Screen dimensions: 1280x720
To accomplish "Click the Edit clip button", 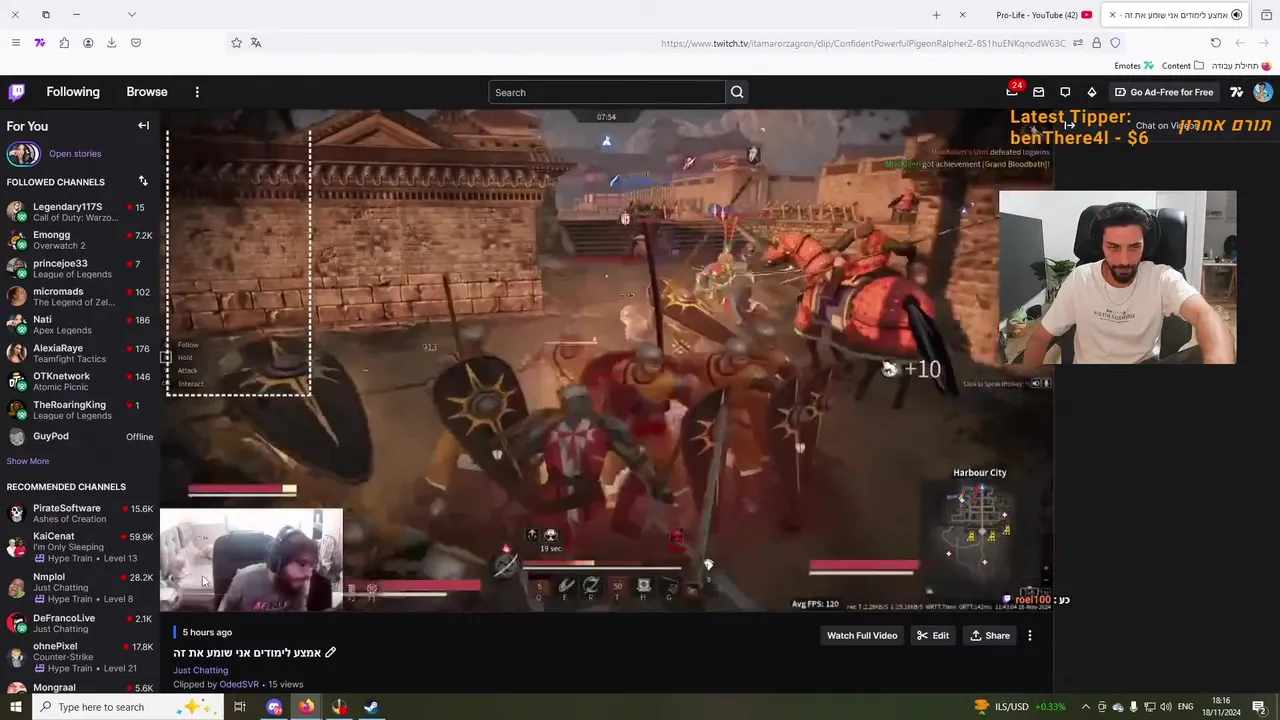I will click(x=933, y=635).
